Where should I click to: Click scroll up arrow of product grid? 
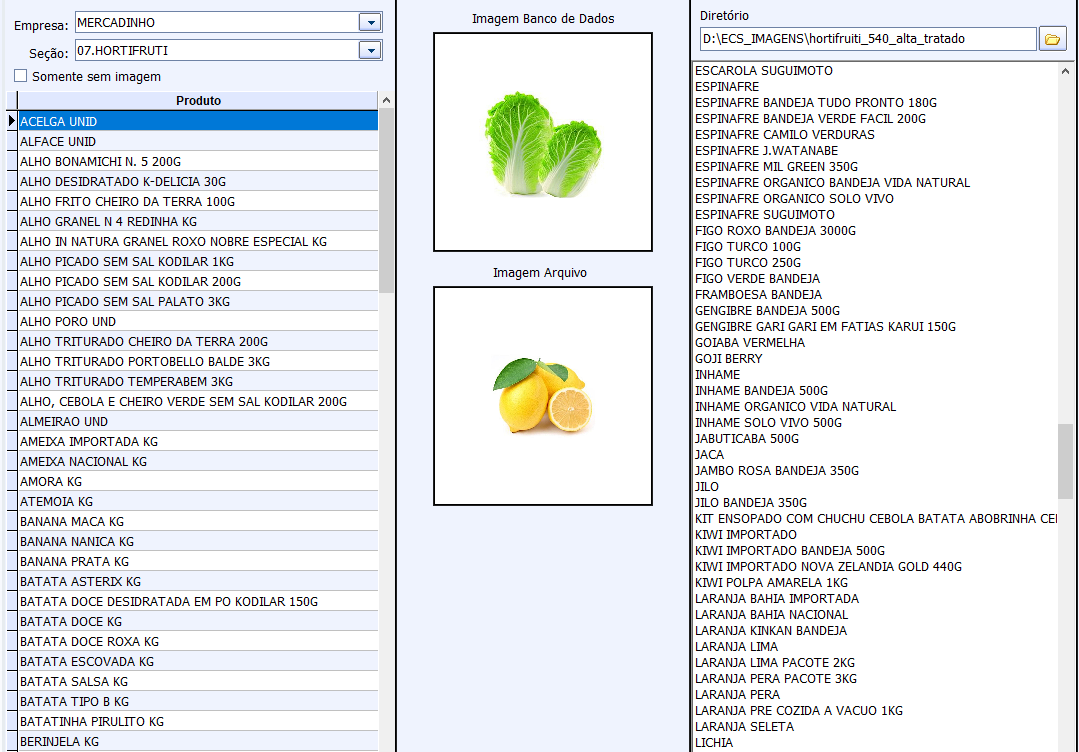point(386,100)
